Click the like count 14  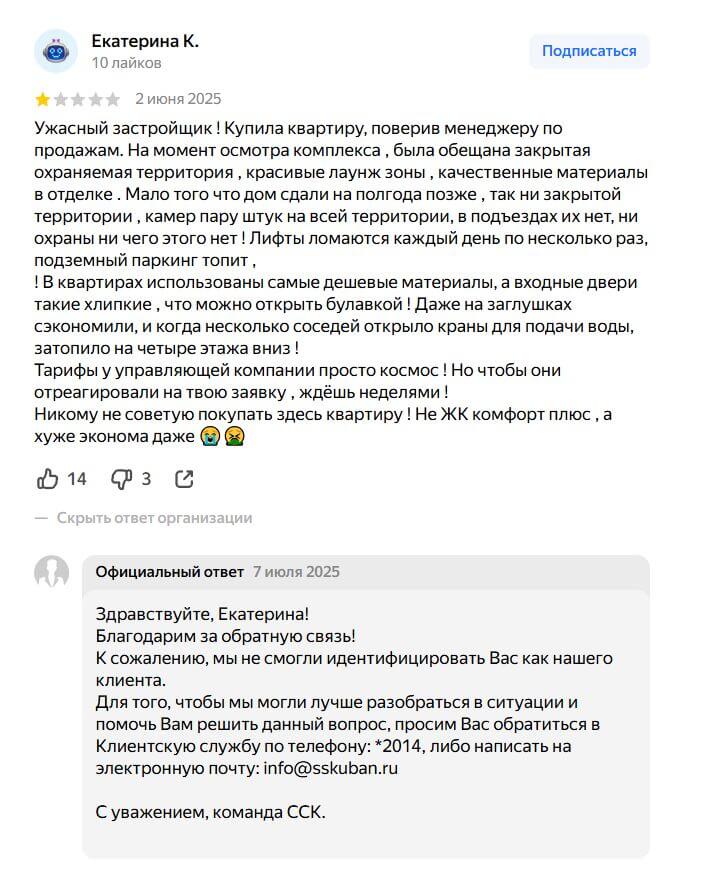pos(77,479)
